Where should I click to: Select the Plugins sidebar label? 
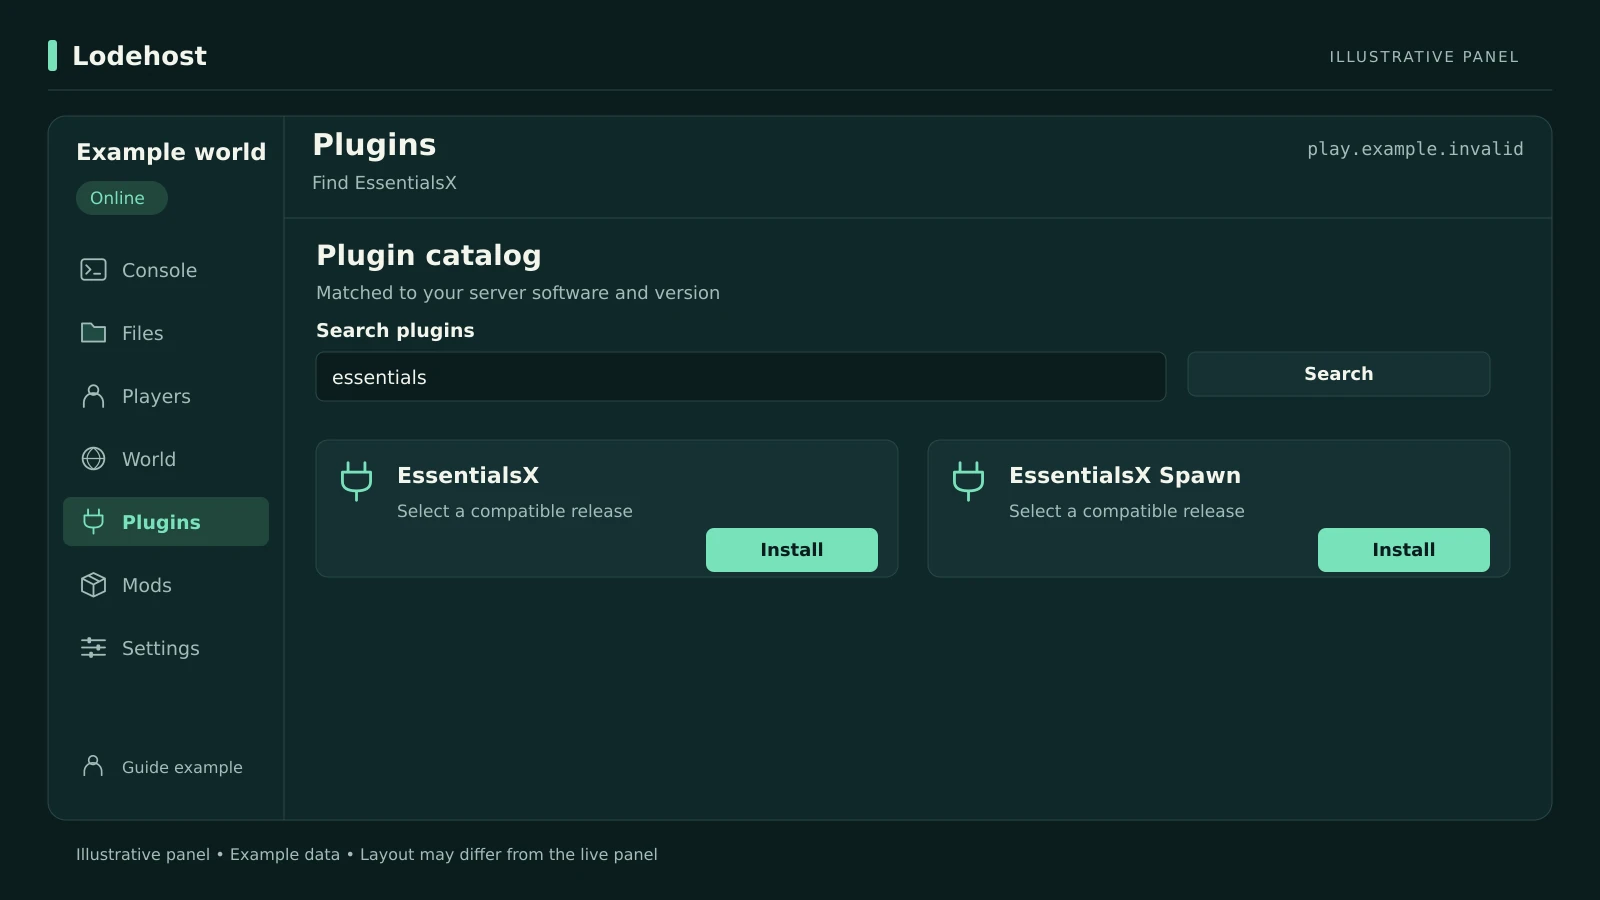click(161, 522)
